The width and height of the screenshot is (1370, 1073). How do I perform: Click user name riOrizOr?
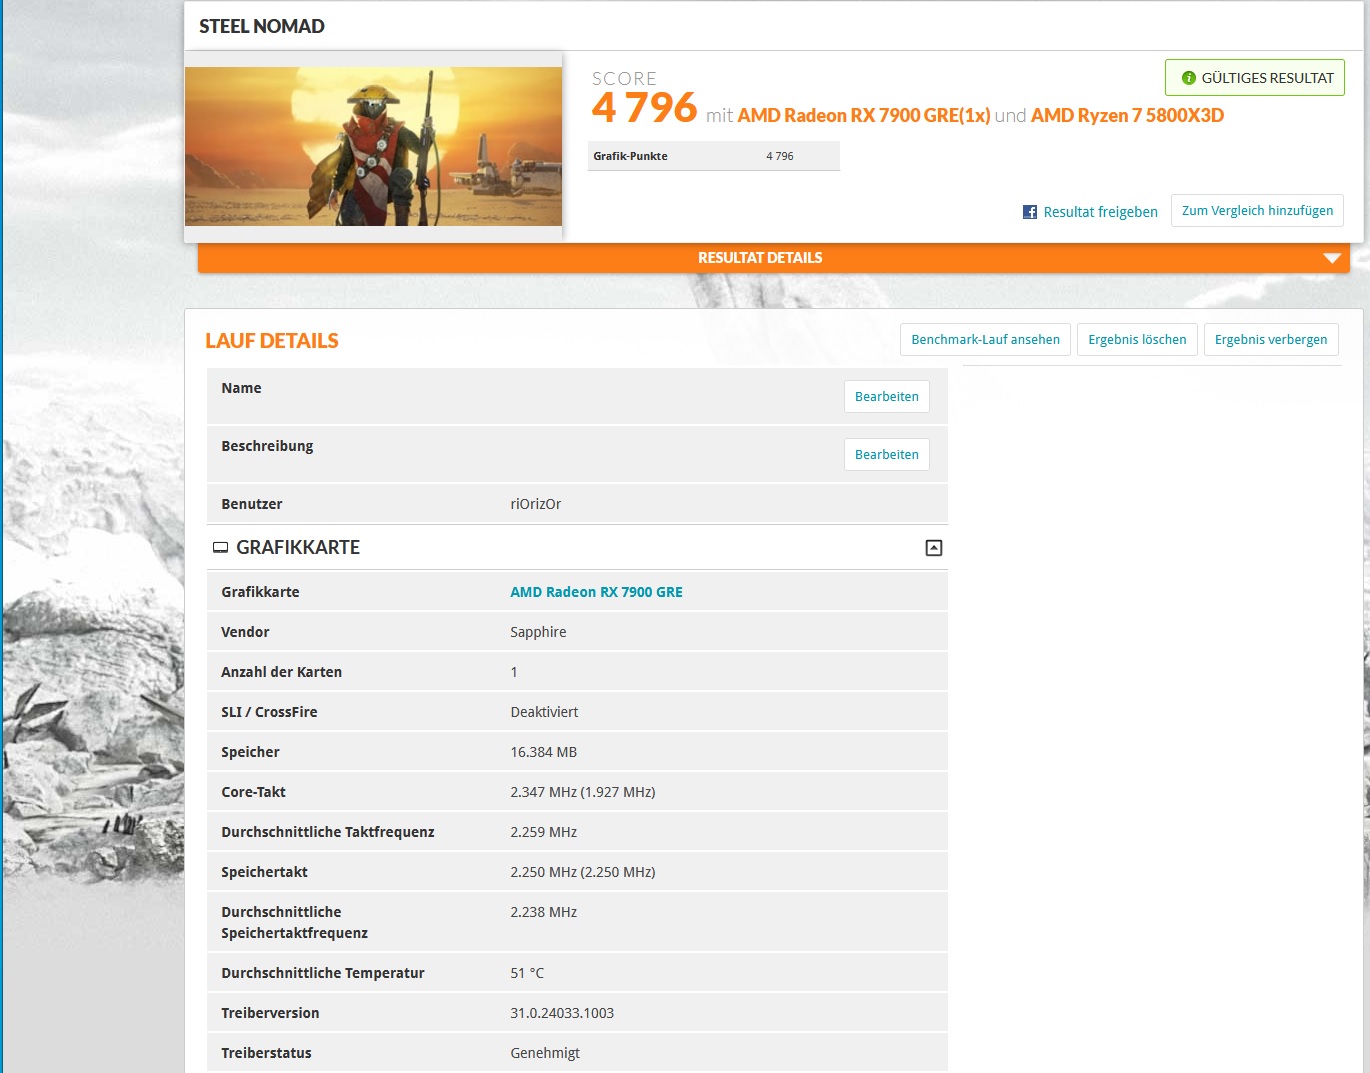pyautogui.click(x=535, y=504)
